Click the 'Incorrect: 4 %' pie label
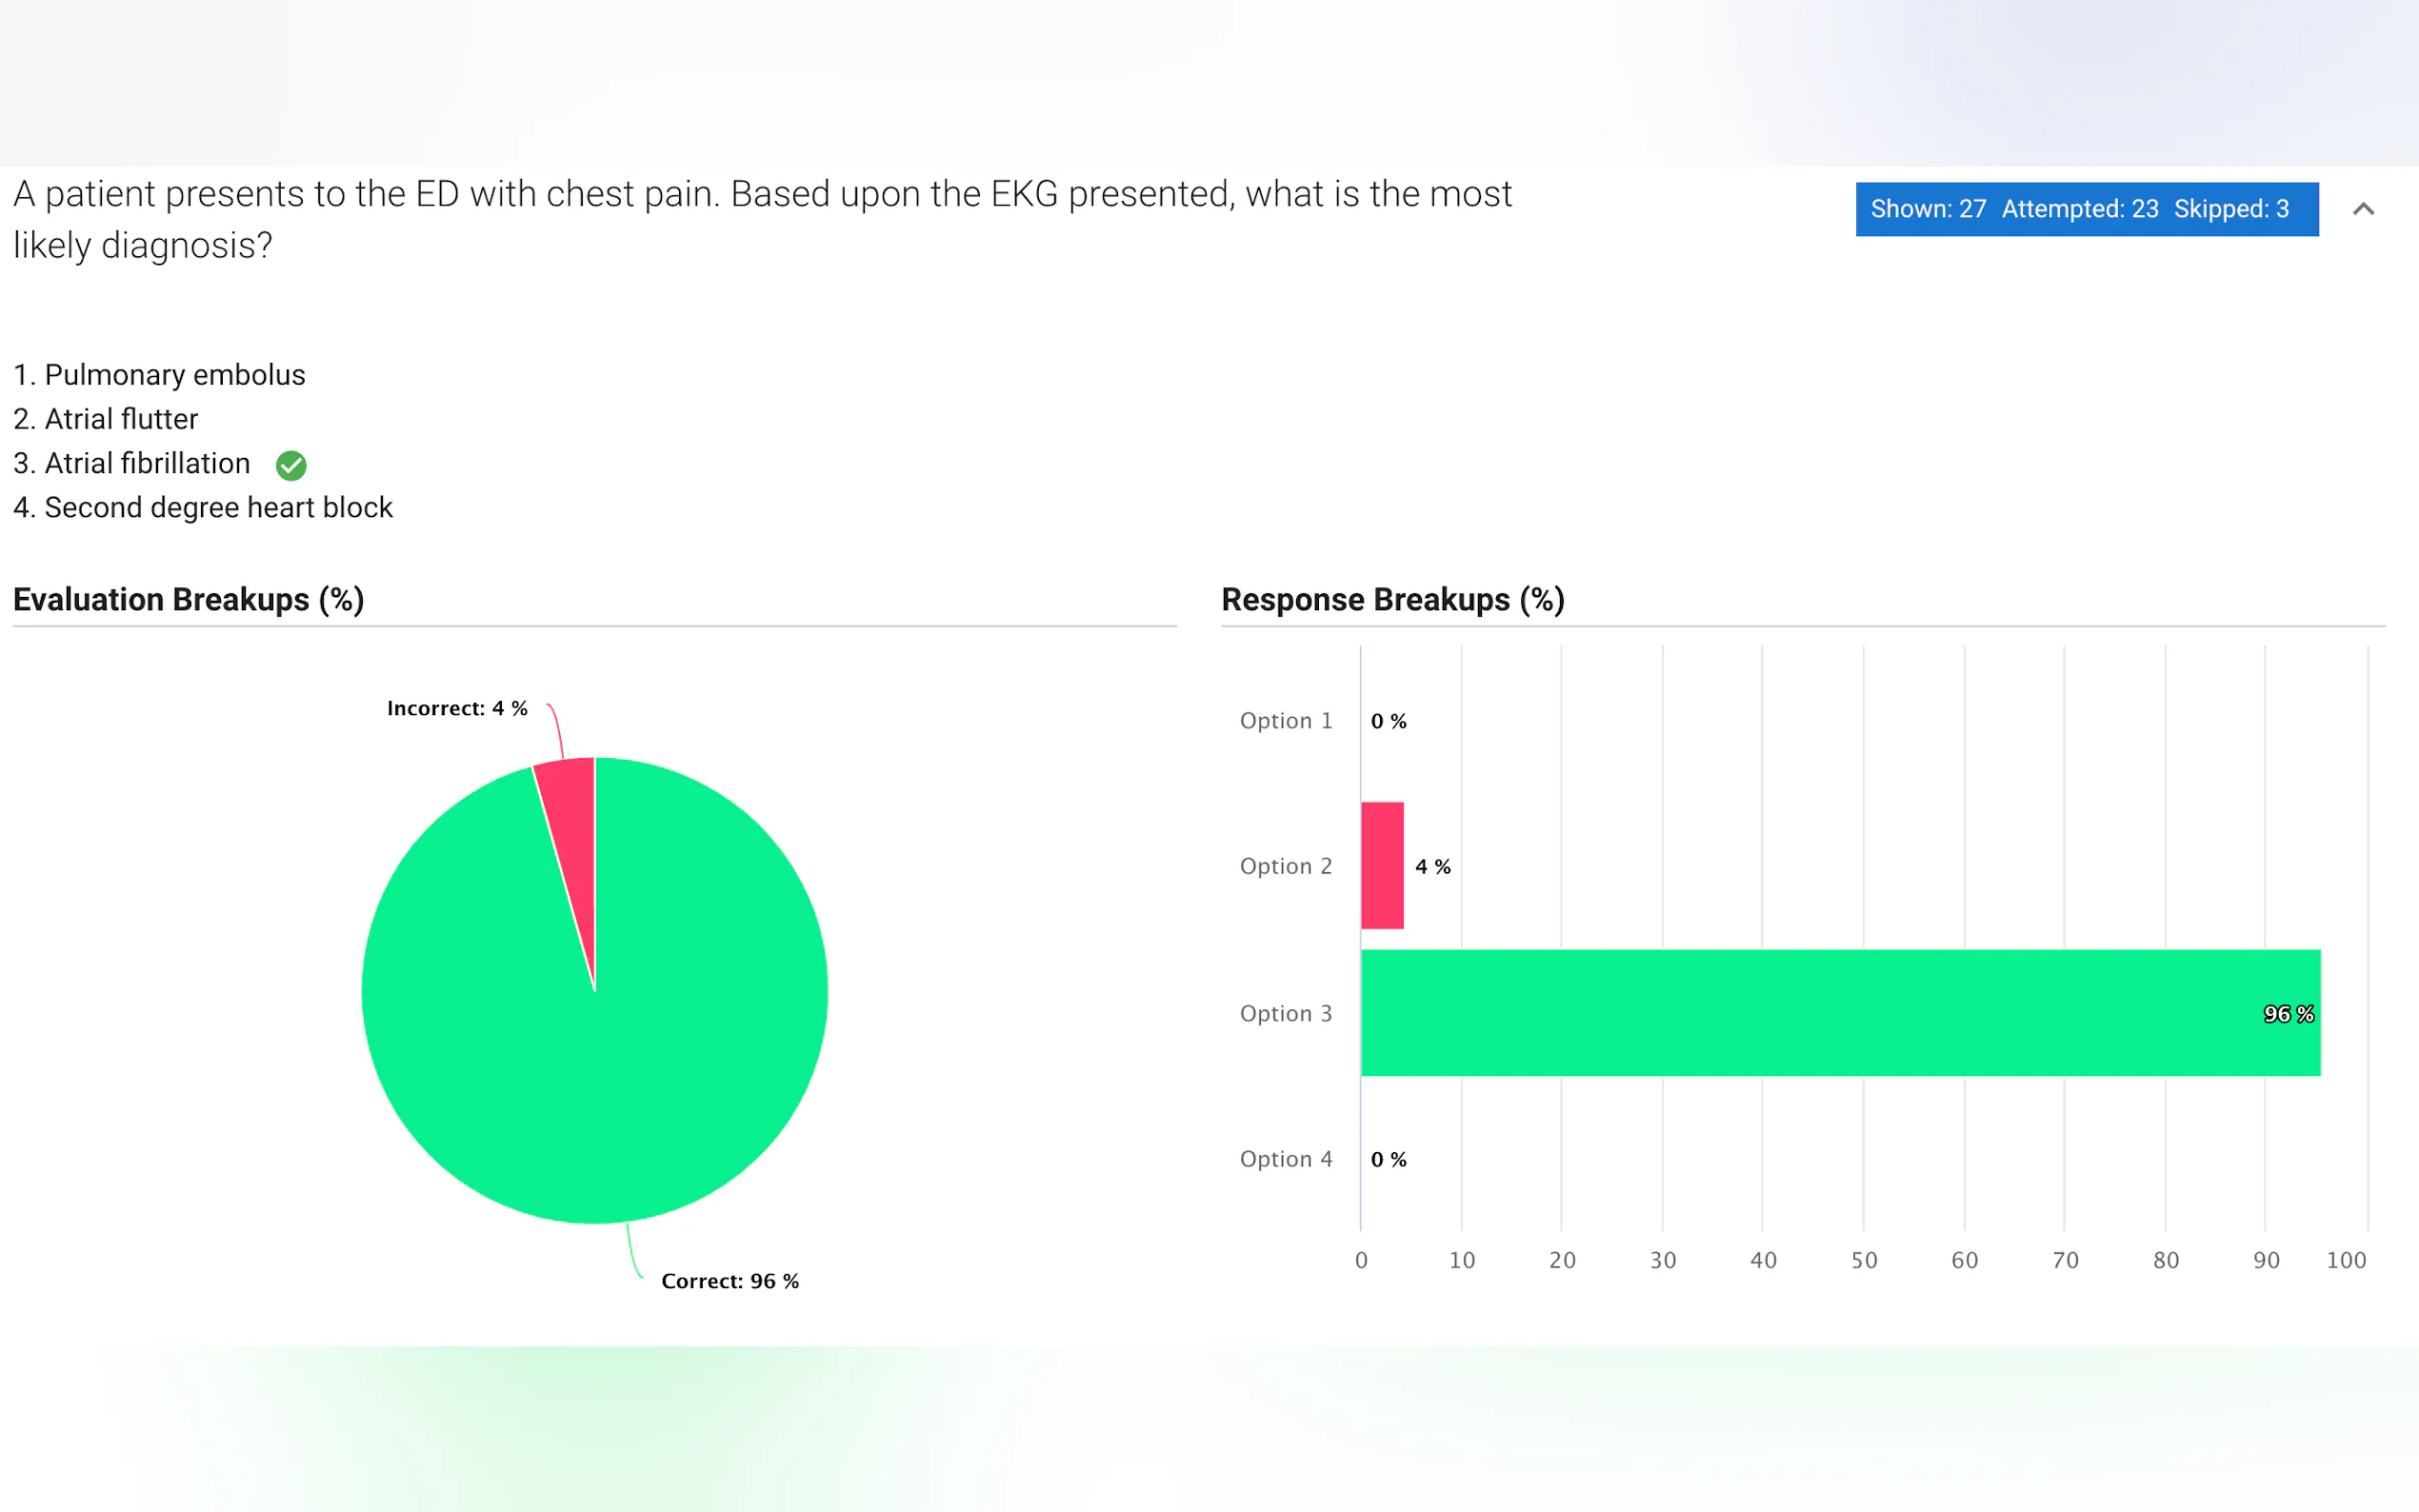Viewport: 2419px width, 1512px height. (457, 709)
